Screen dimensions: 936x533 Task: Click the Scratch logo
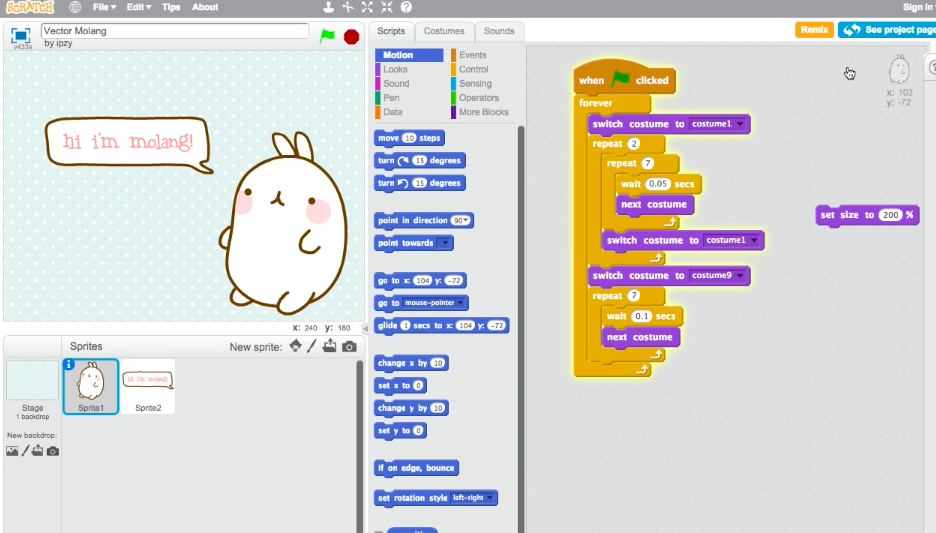[29, 7]
